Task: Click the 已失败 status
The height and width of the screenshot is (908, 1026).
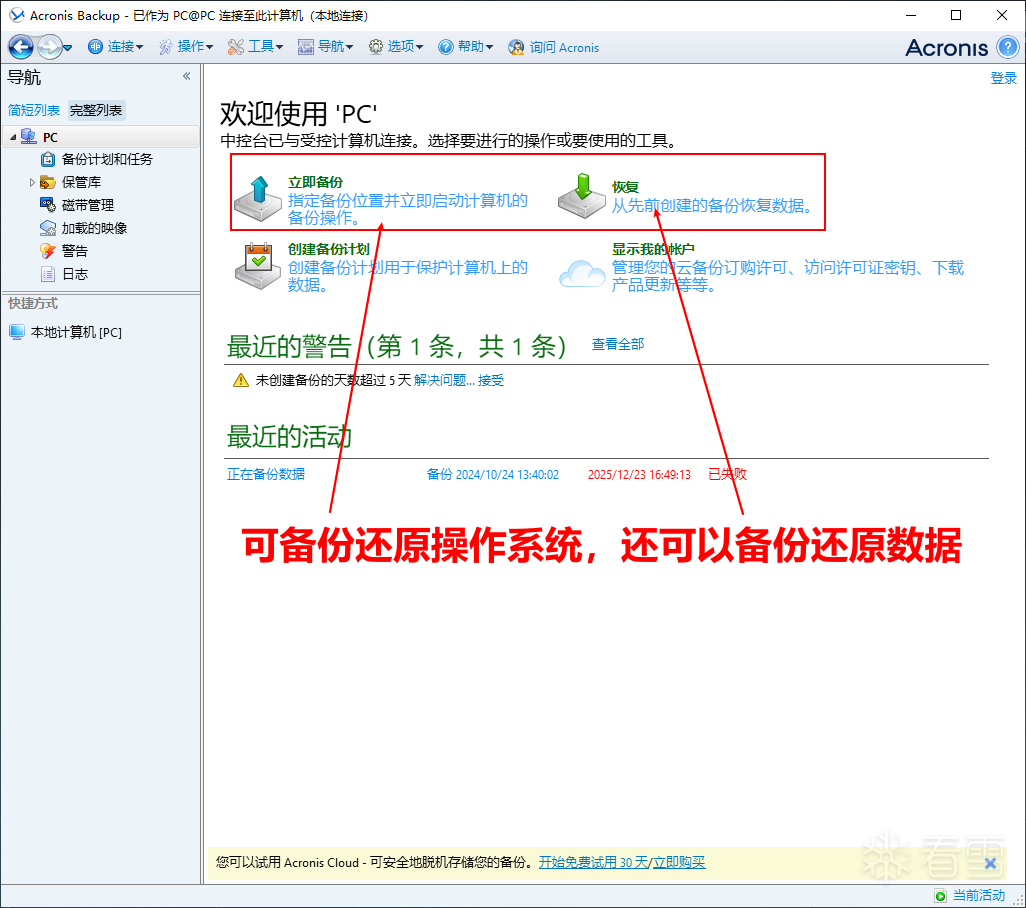Action: pyautogui.click(x=728, y=474)
